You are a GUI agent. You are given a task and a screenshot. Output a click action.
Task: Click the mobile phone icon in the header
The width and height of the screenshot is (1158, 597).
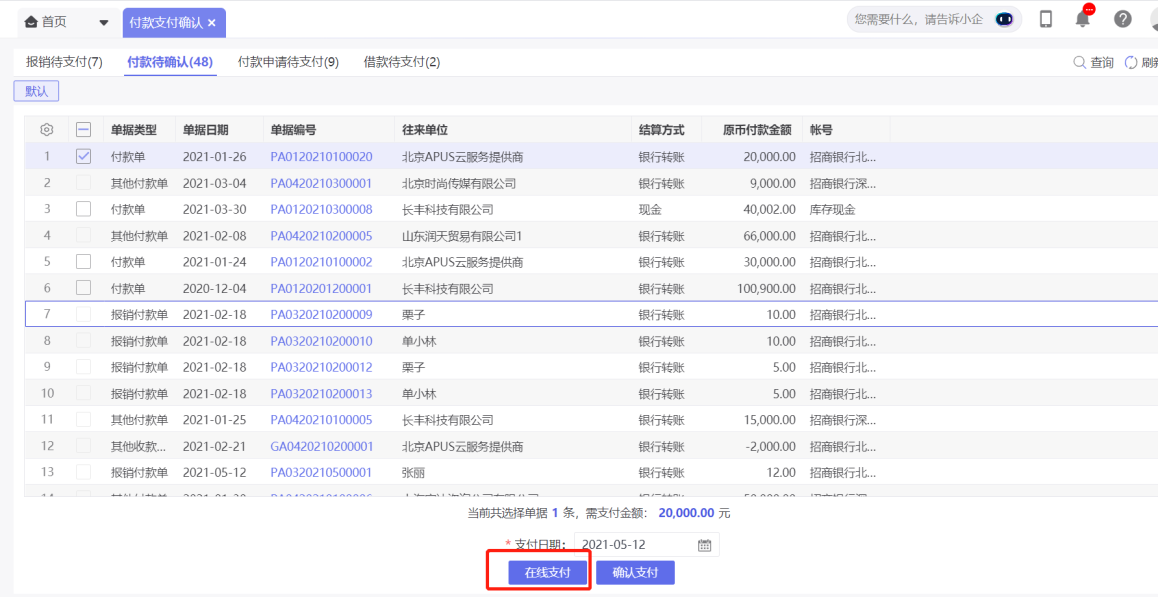[1046, 18]
